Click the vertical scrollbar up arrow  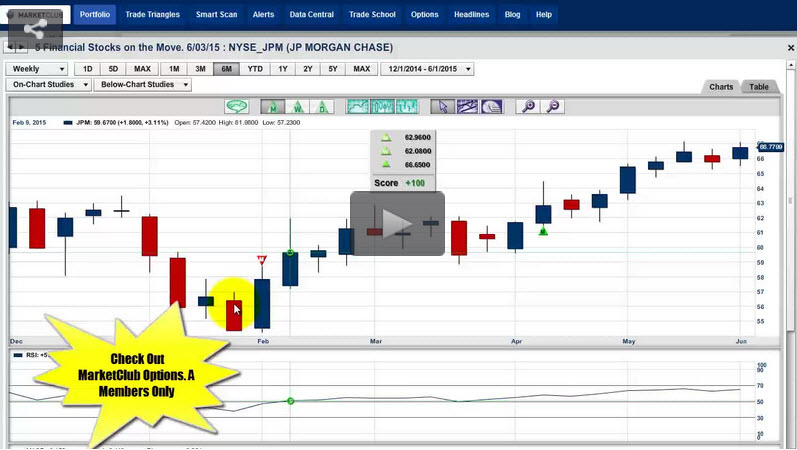[790, 66]
